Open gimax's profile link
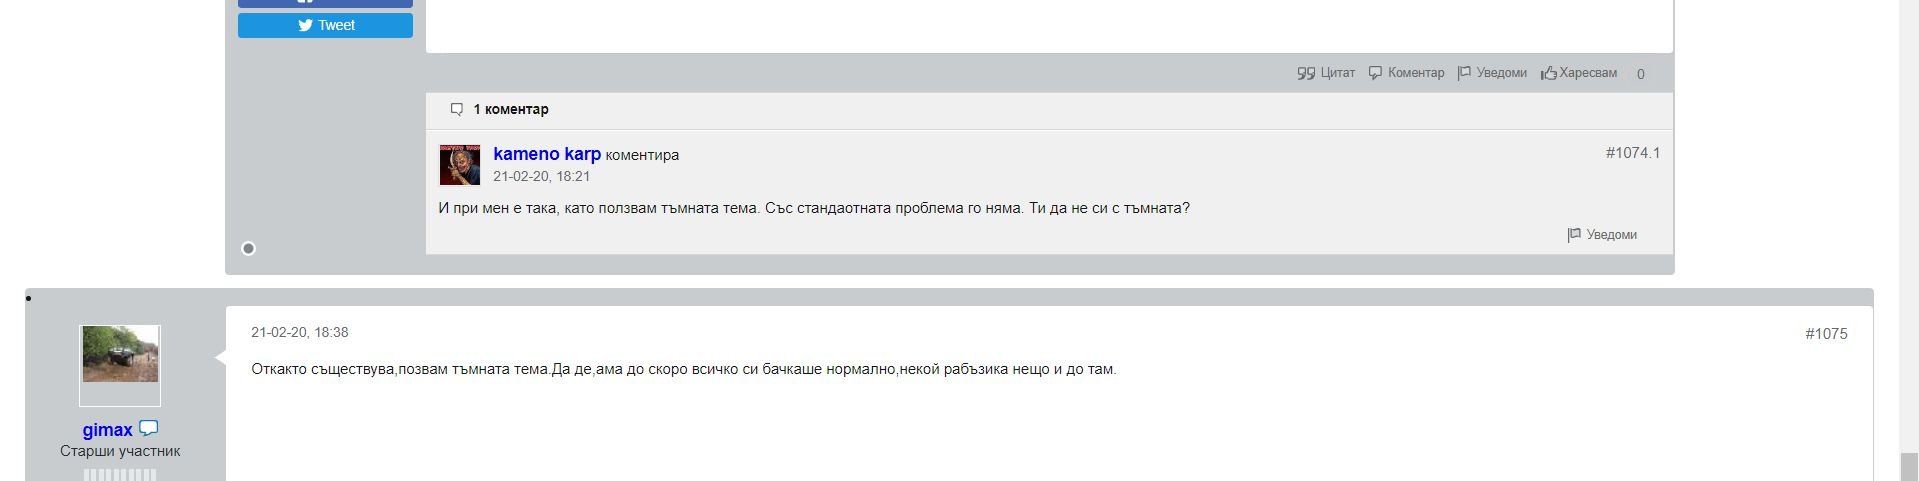 (107, 429)
